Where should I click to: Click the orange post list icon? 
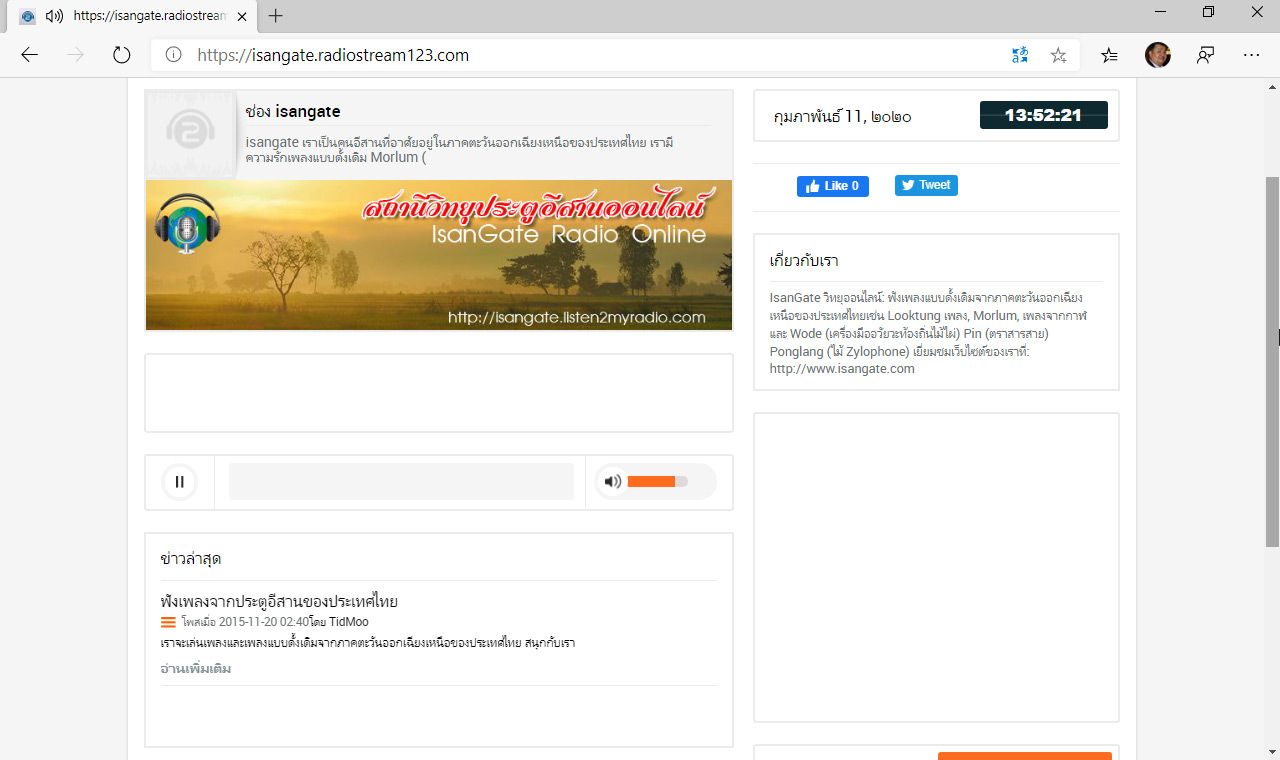168,622
